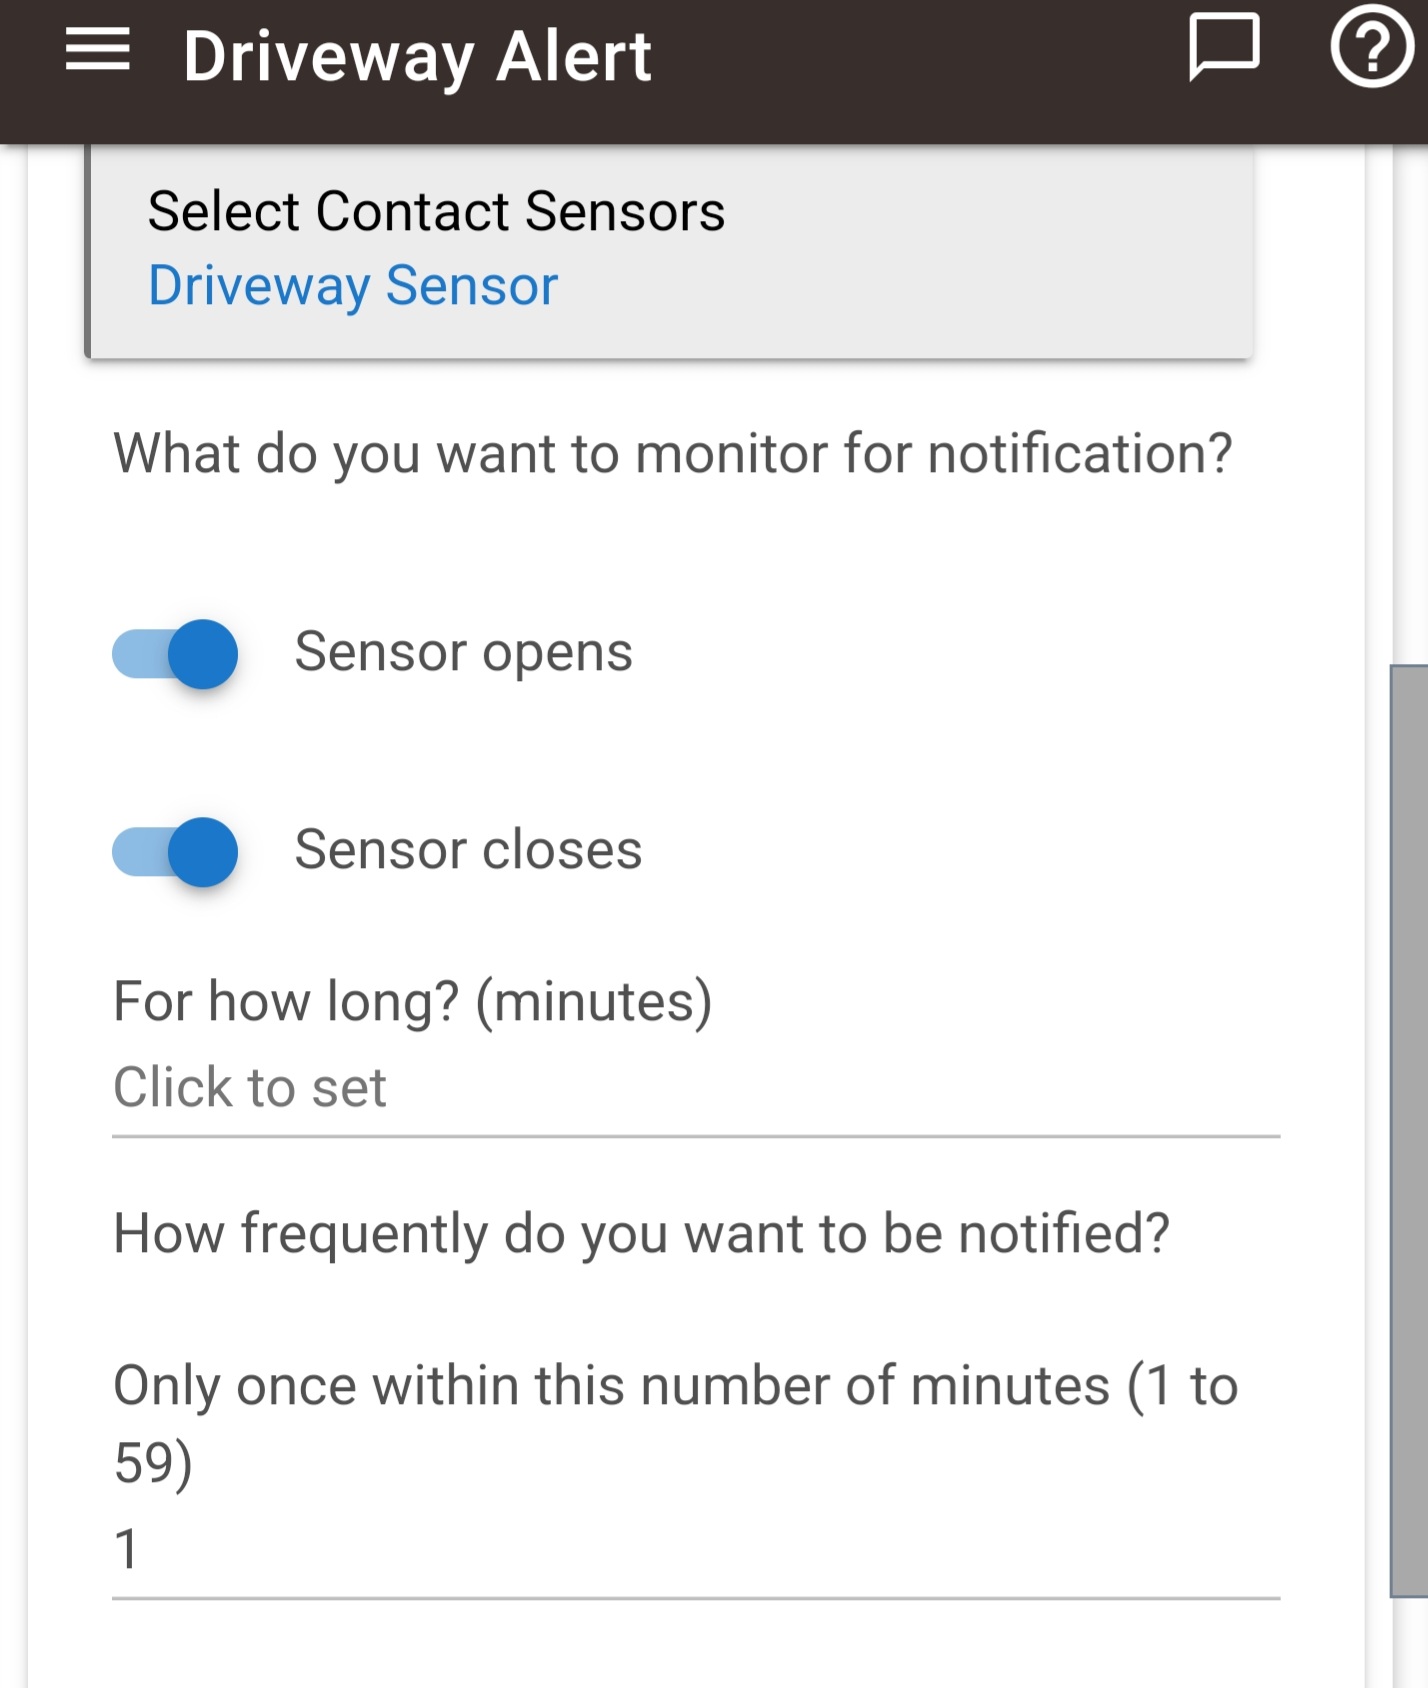Click 'What do you want to monitor' heading
The height and width of the screenshot is (1688, 1428).
[x=673, y=454]
